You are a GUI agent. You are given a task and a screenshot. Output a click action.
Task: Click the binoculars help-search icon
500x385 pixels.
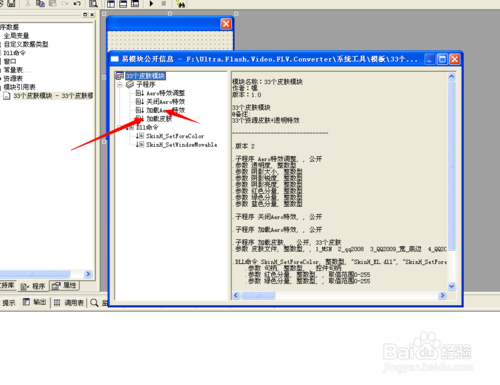pos(180,4)
